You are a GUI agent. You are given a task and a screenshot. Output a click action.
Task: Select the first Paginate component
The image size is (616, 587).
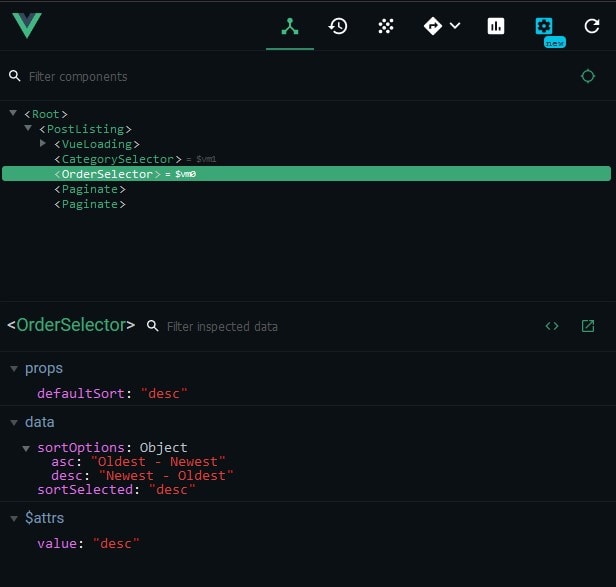(x=90, y=189)
